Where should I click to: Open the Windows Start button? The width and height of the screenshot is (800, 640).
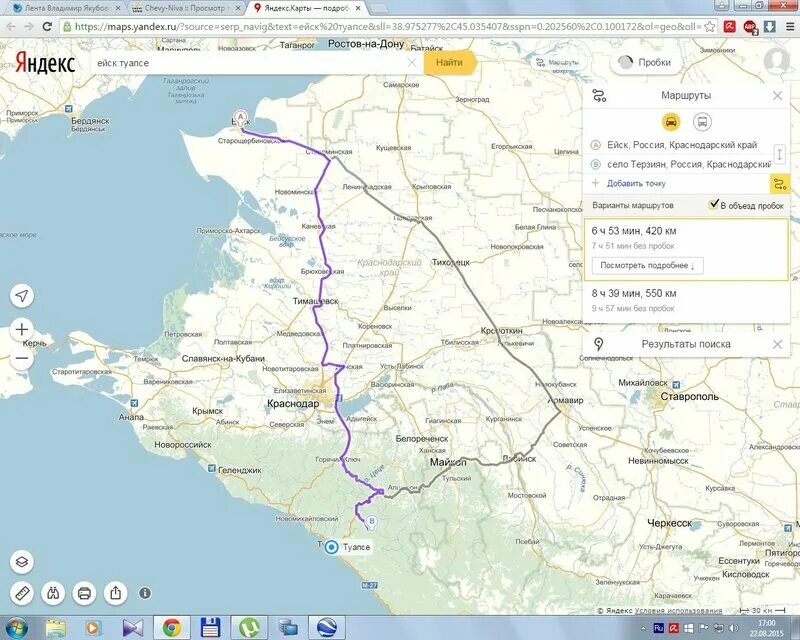(x=16, y=627)
